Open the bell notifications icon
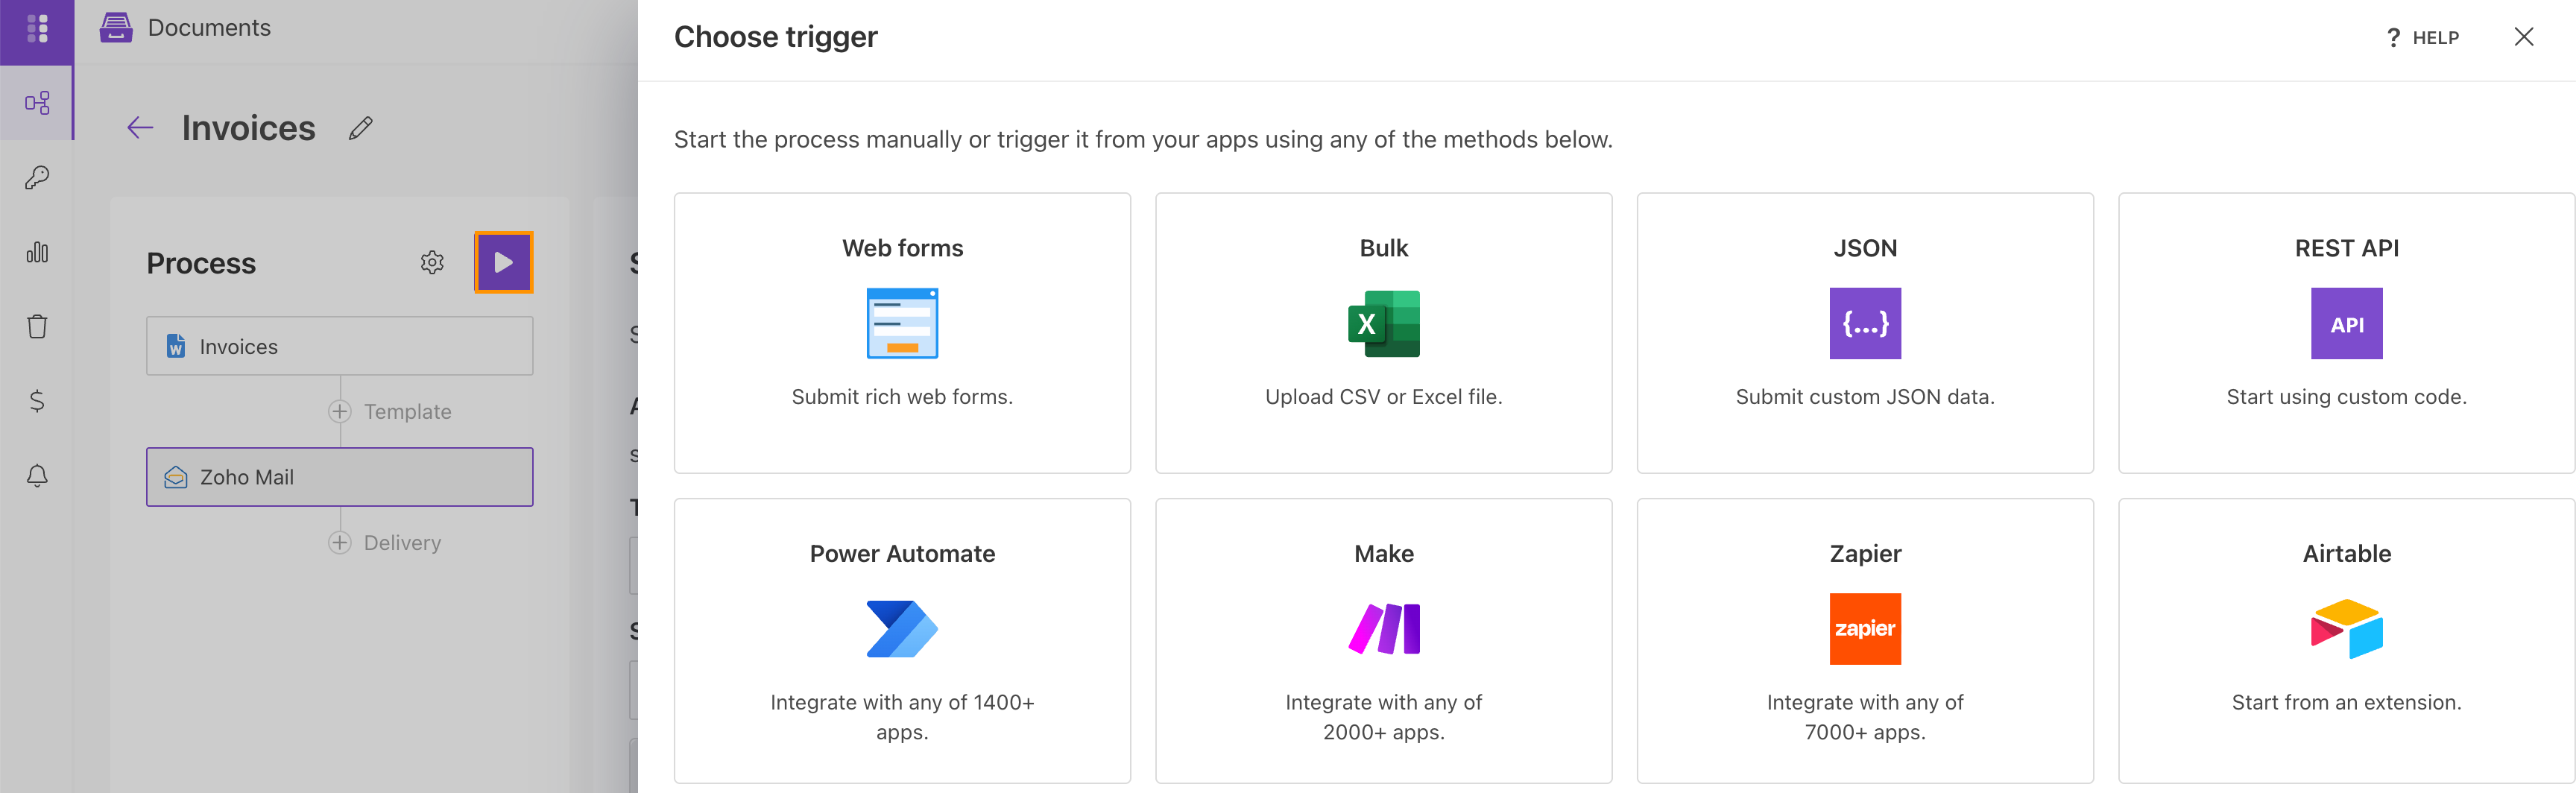This screenshot has width=2576, height=793. (x=37, y=475)
